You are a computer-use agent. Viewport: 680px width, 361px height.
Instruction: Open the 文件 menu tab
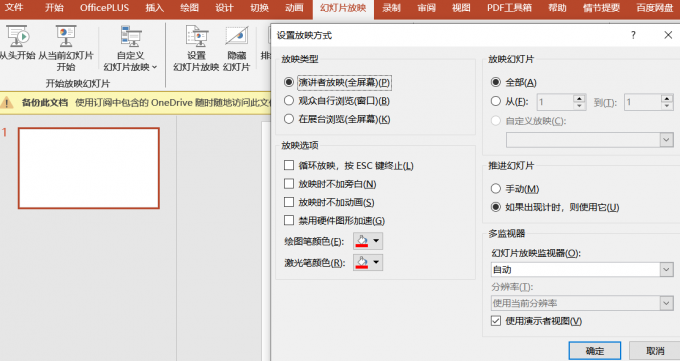[14, 8]
